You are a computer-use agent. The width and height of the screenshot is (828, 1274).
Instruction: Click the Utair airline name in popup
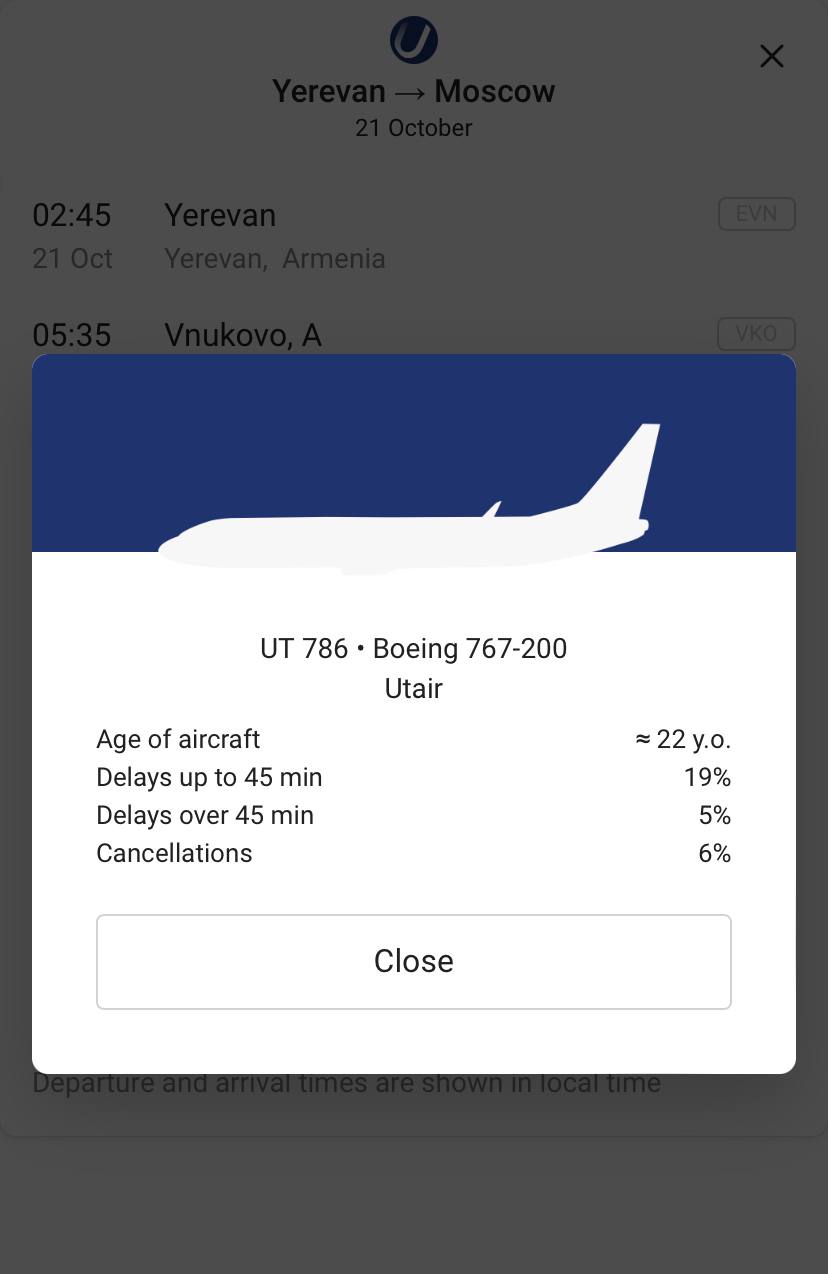(x=413, y=689)
